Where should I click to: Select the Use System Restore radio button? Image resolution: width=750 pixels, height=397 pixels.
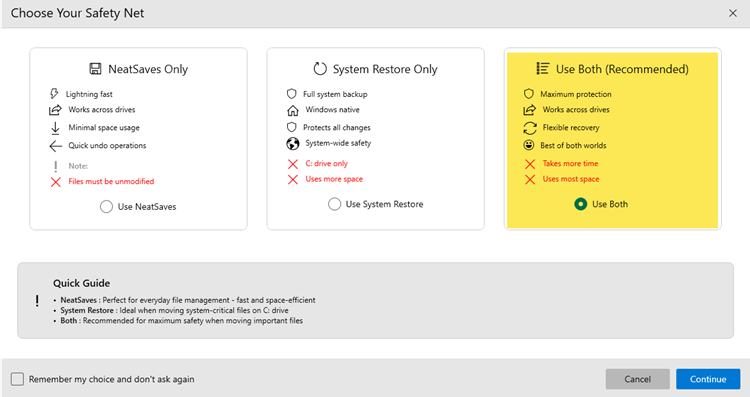334,204
